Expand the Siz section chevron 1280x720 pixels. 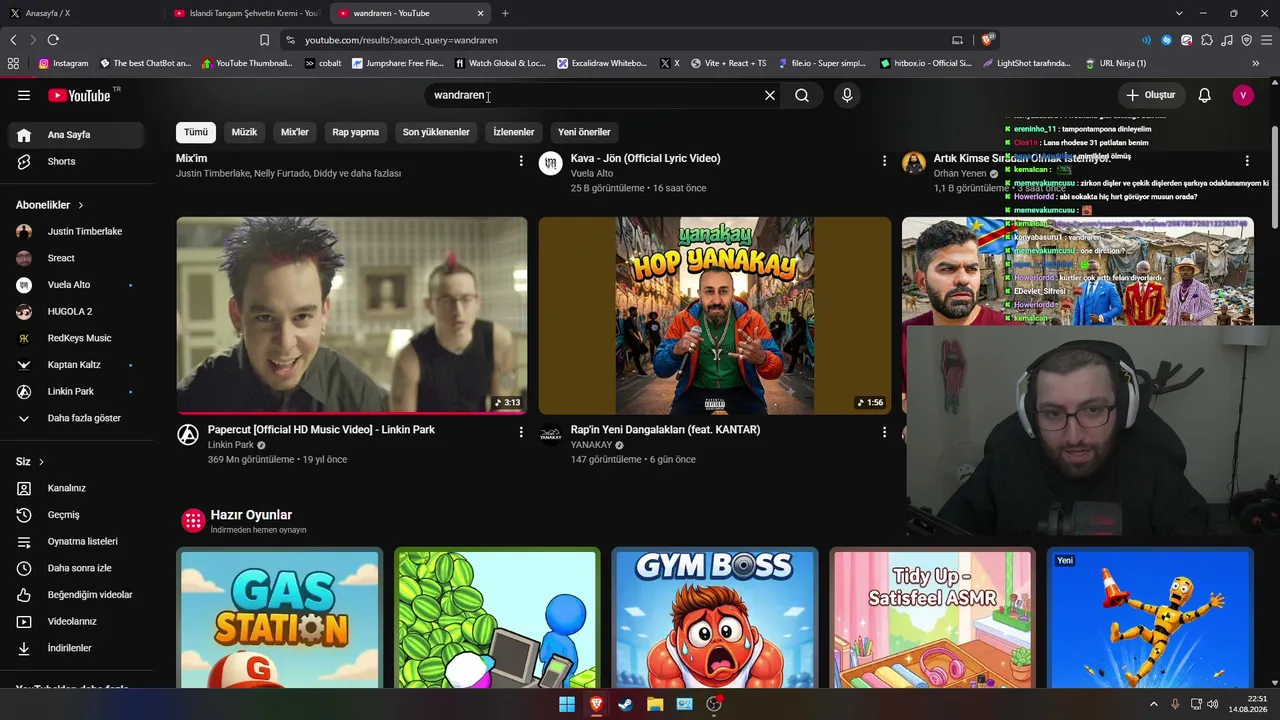(41, 462)
